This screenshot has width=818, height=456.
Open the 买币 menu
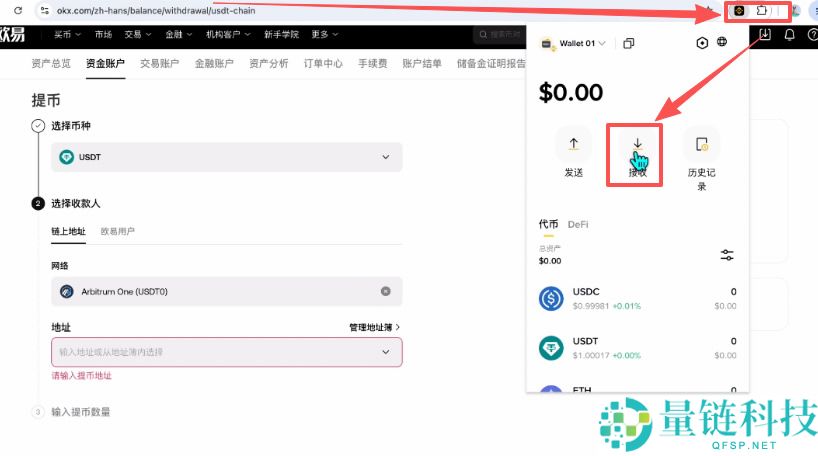click(67, 34)
